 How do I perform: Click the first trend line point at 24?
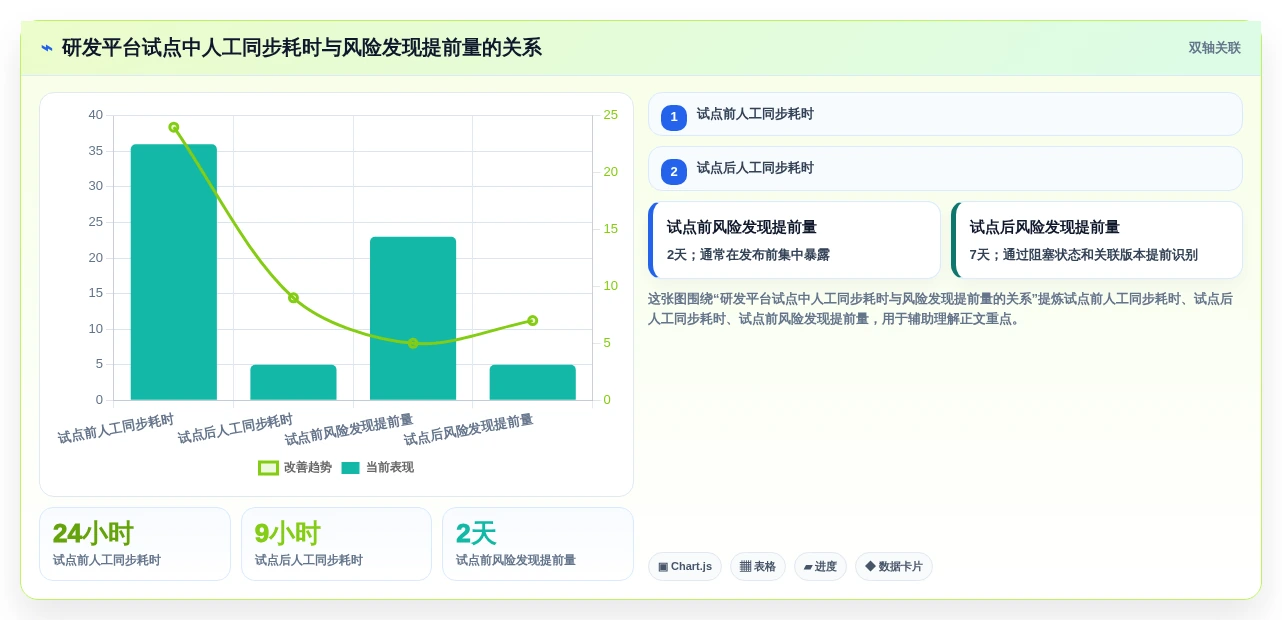[x=174, y=127]
